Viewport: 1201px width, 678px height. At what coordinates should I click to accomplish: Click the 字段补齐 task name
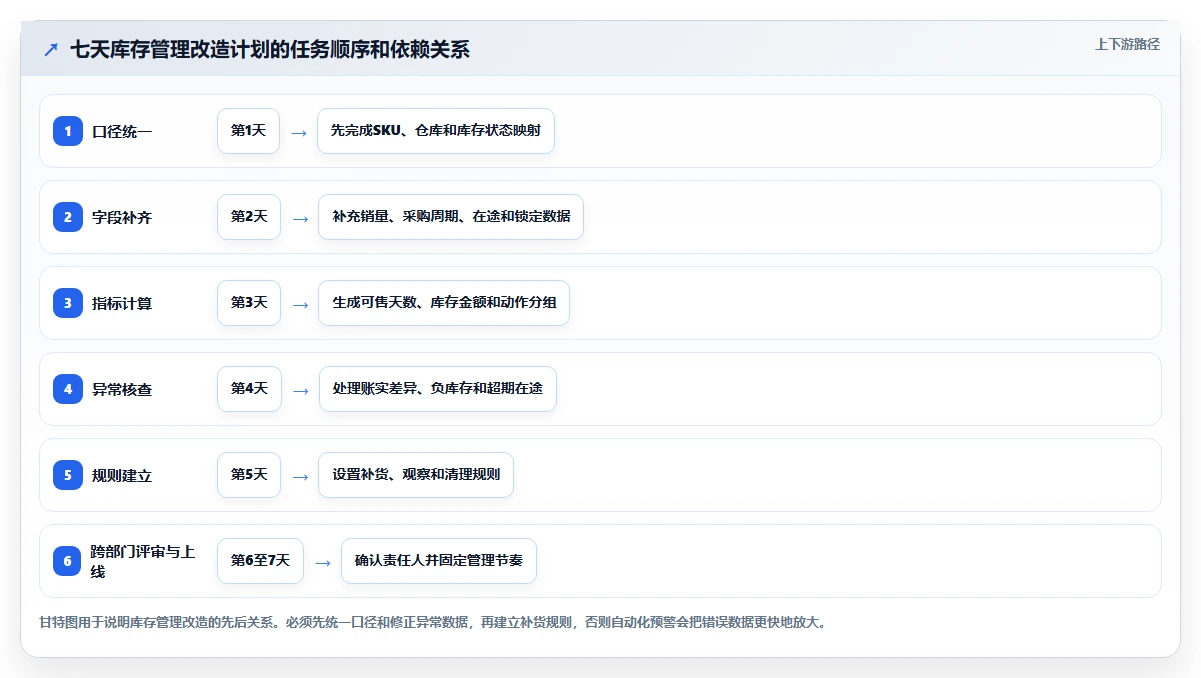coord(122,218)
